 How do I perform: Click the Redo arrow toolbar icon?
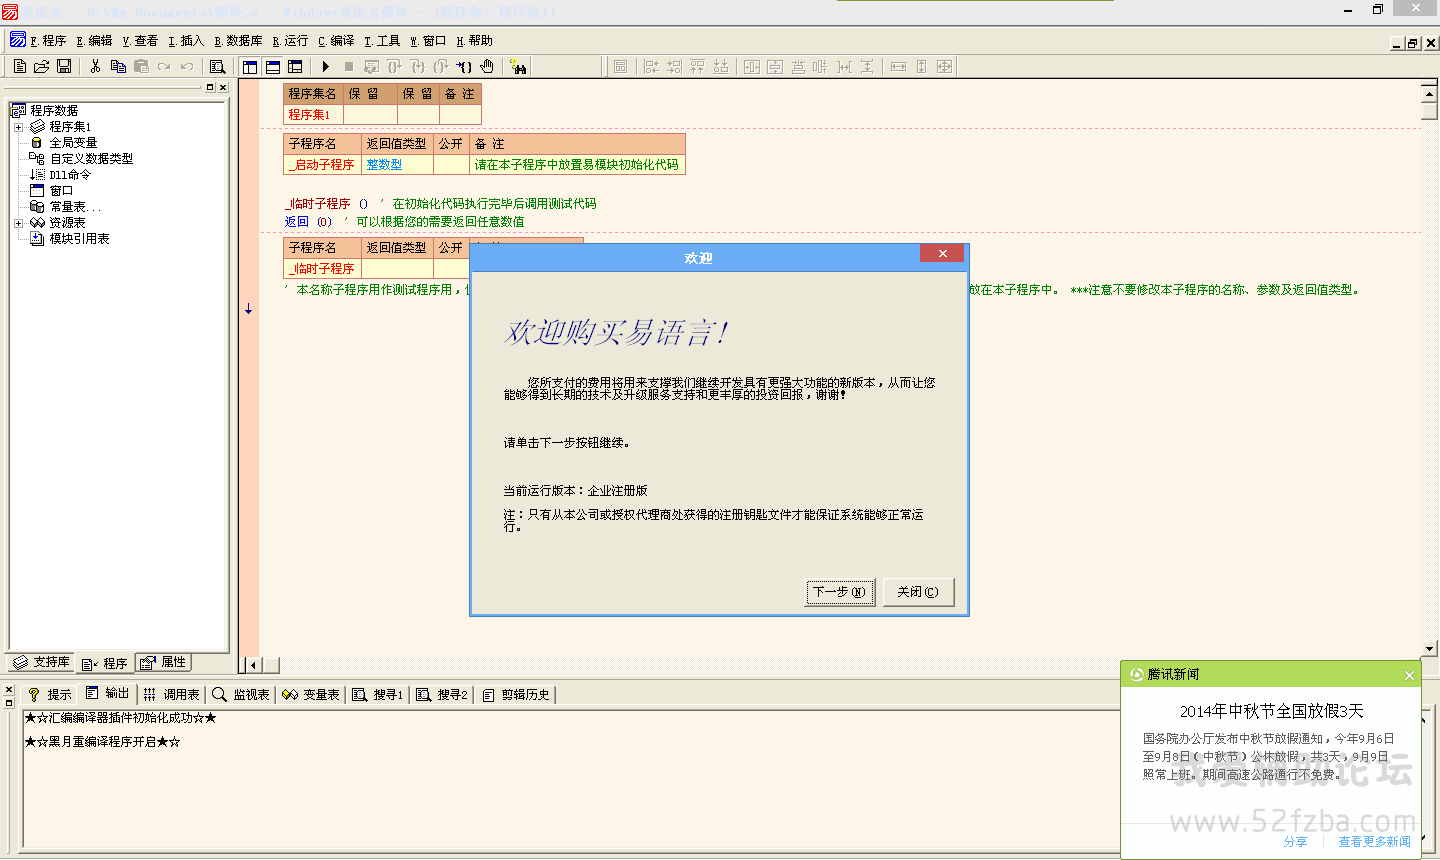click(x=164, y=66)
